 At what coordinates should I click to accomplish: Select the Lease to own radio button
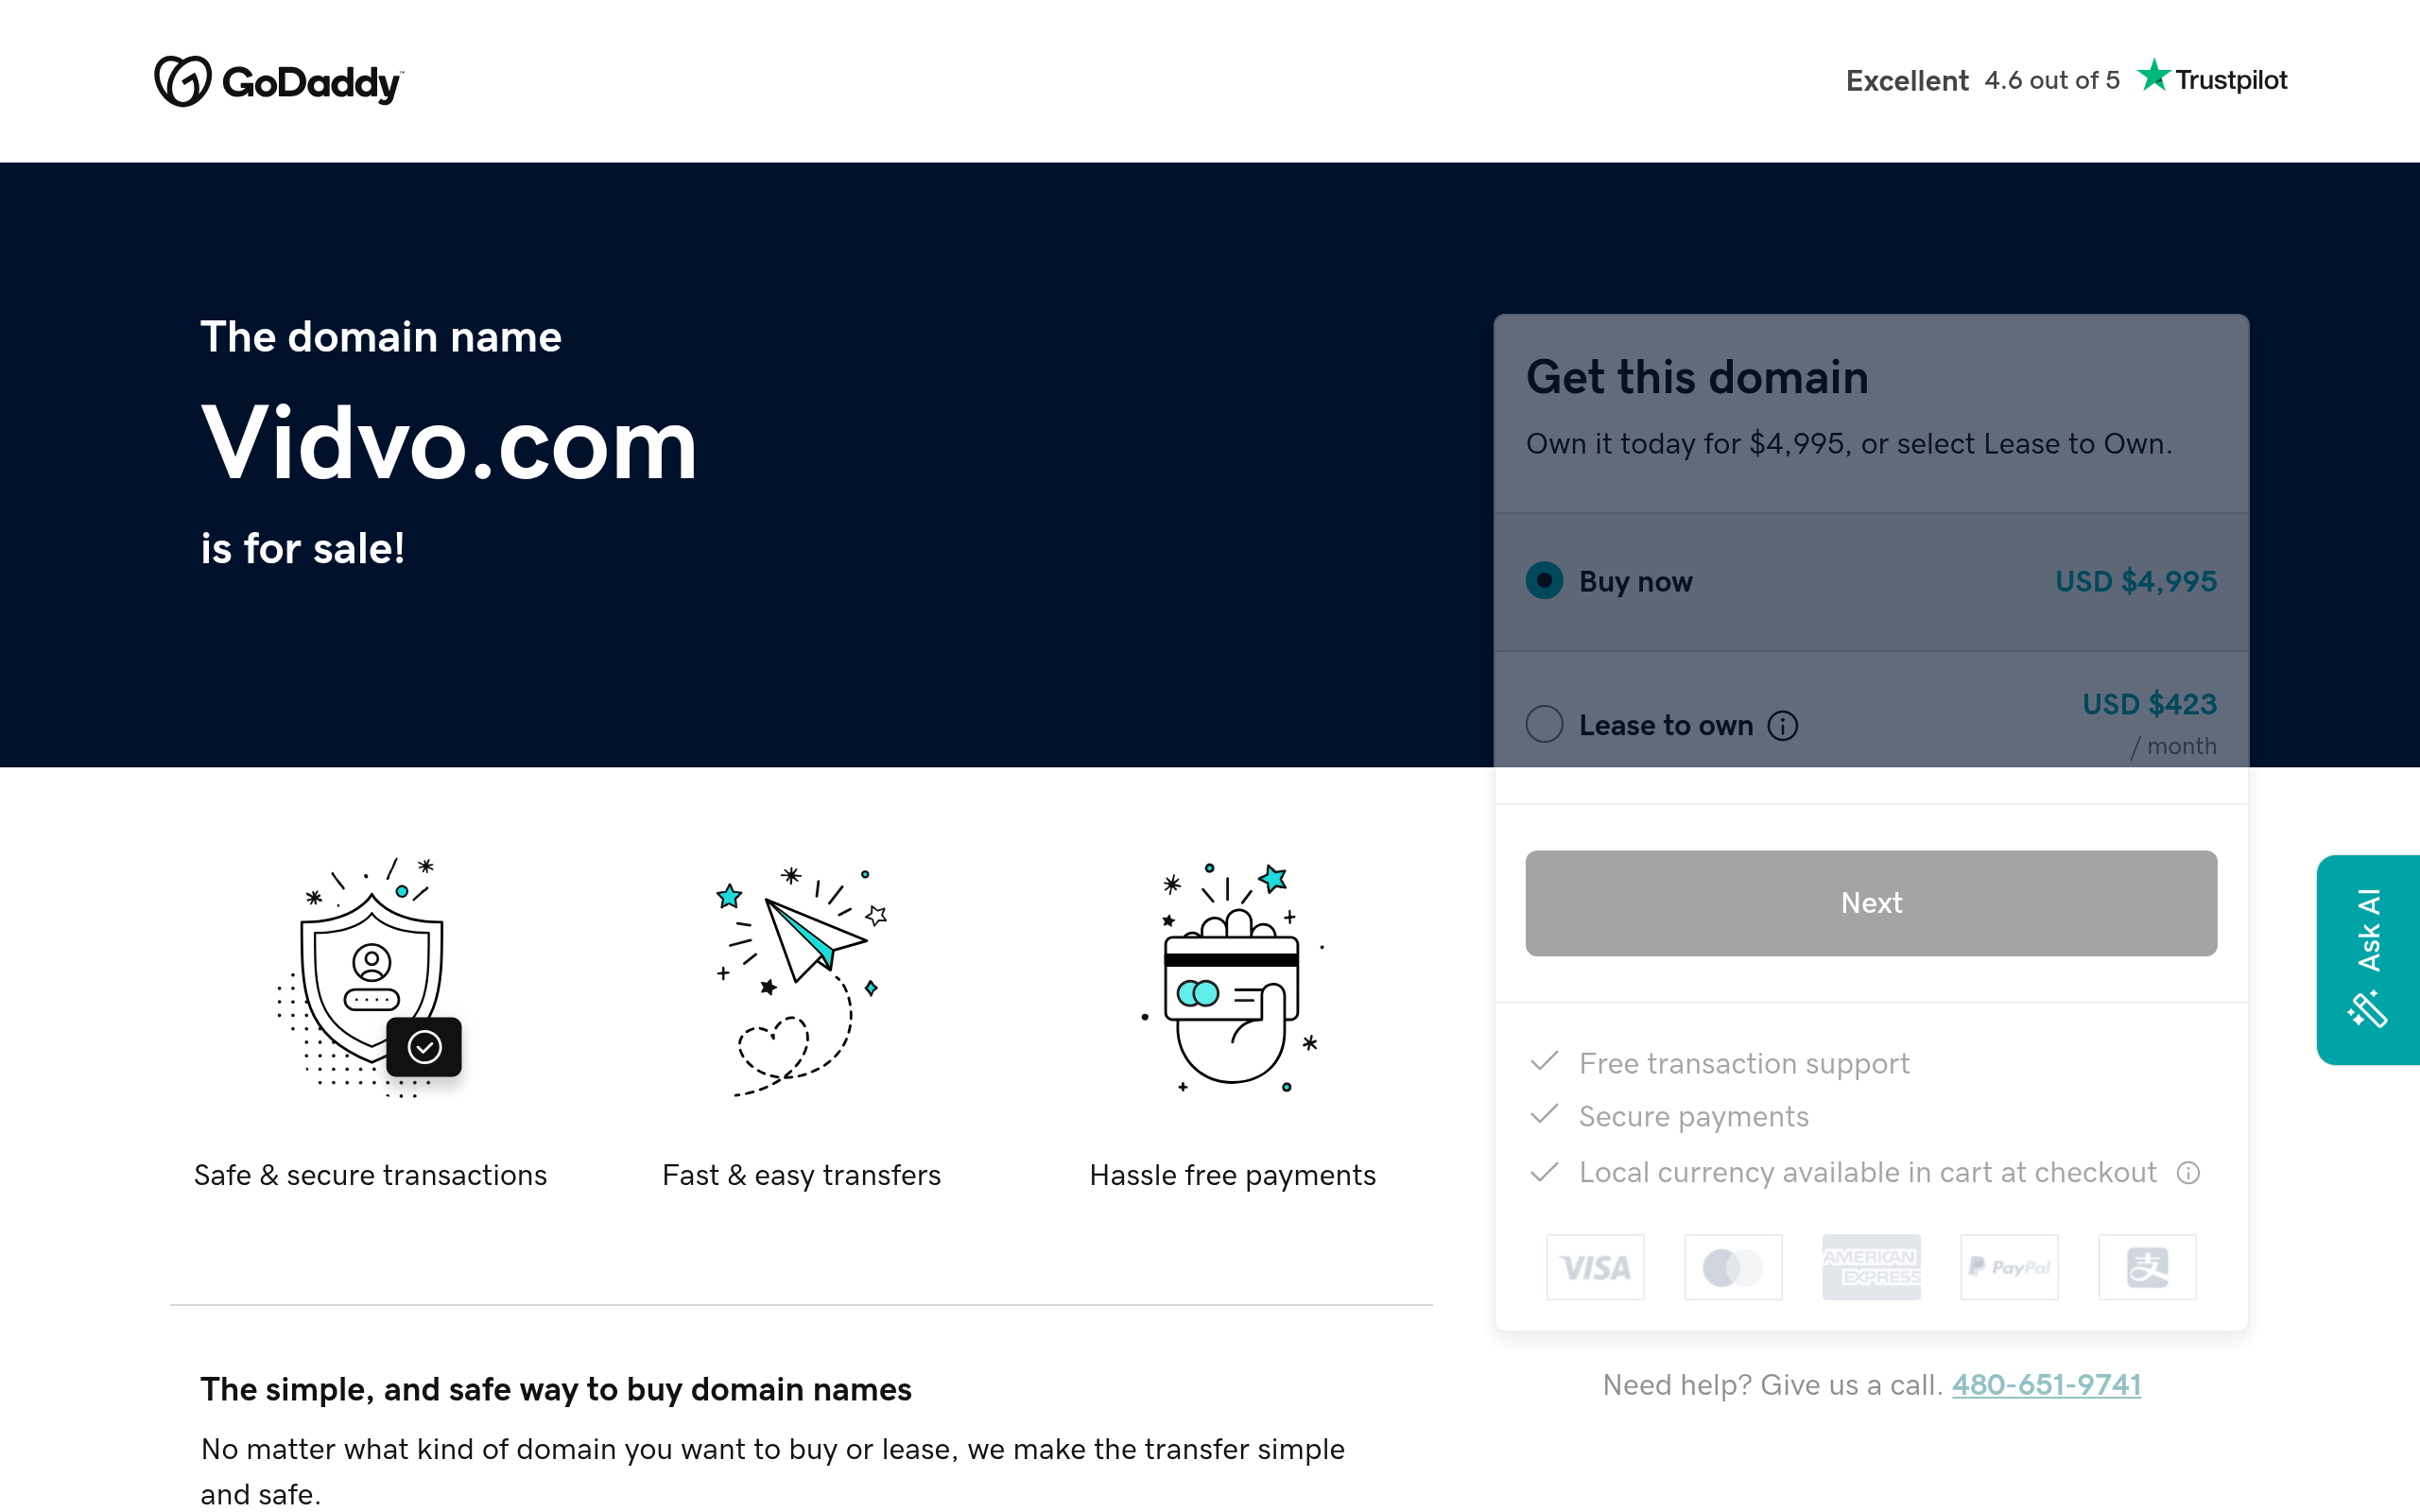pyautogui.click(x=1544, y=724)
